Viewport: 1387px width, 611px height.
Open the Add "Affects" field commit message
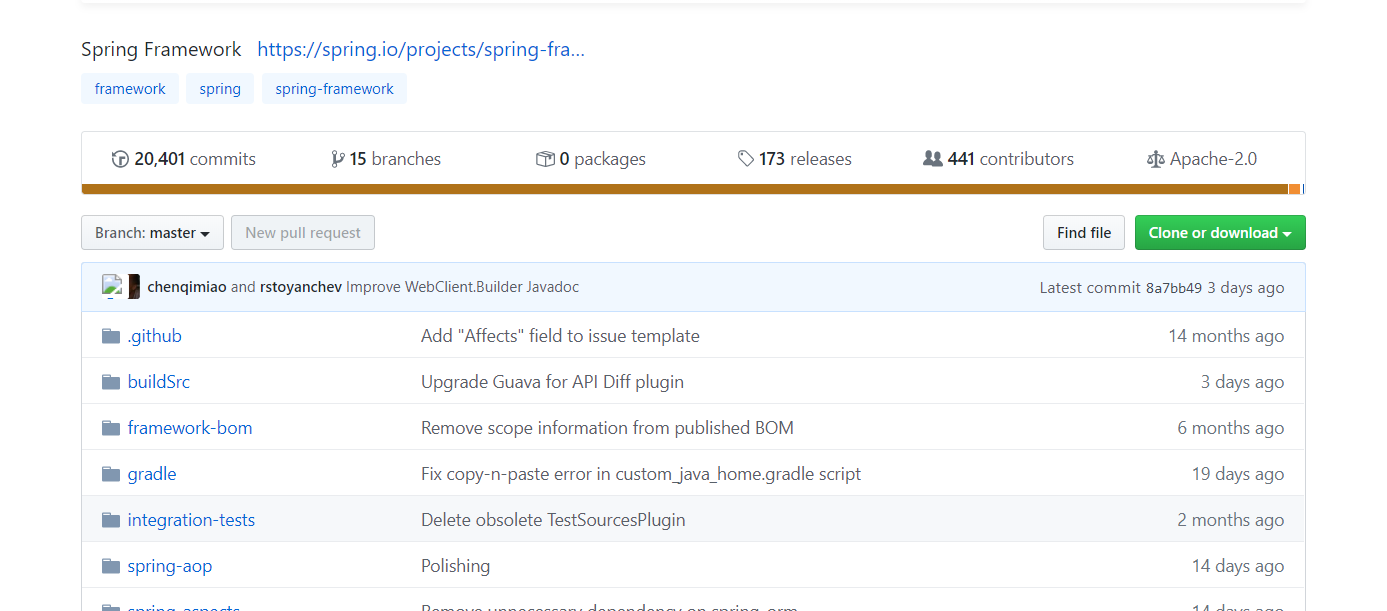tap(560, 336)
